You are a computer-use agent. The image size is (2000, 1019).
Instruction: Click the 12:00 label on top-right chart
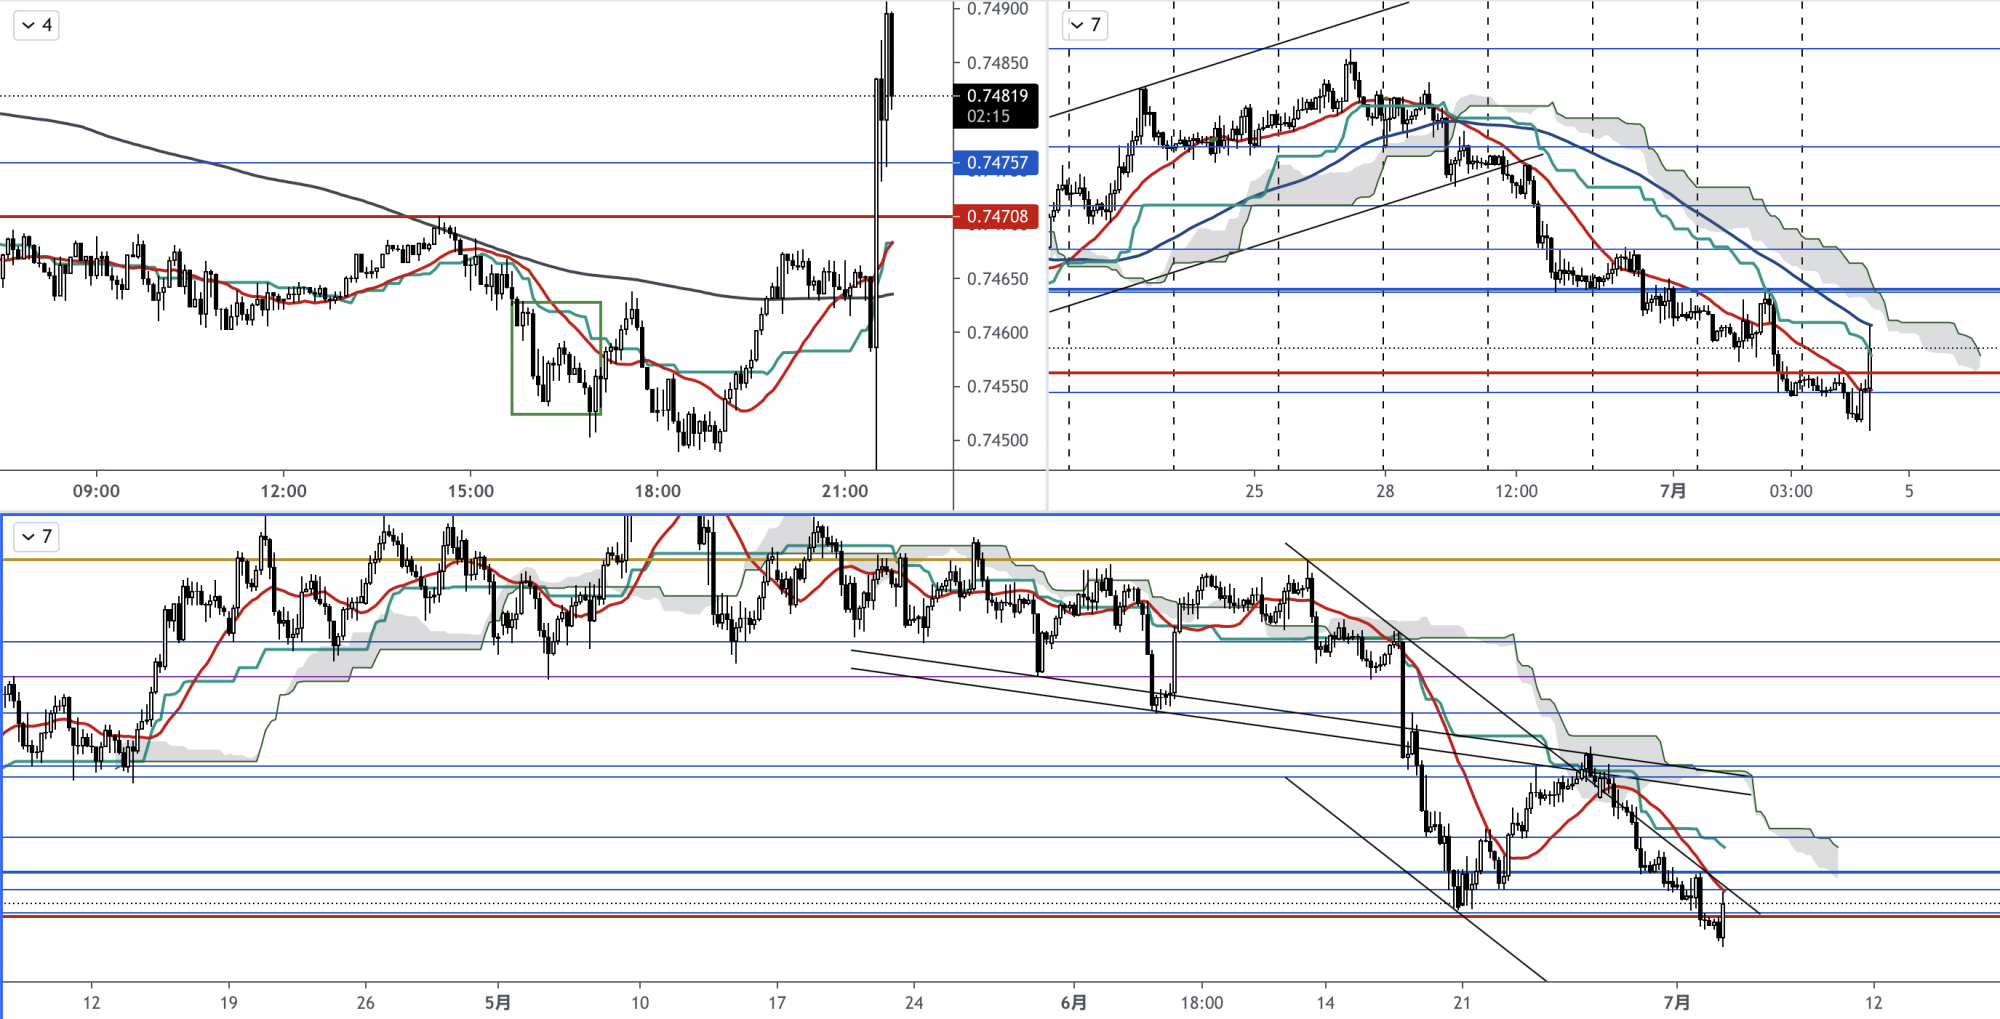click(x=1516, y=491)
